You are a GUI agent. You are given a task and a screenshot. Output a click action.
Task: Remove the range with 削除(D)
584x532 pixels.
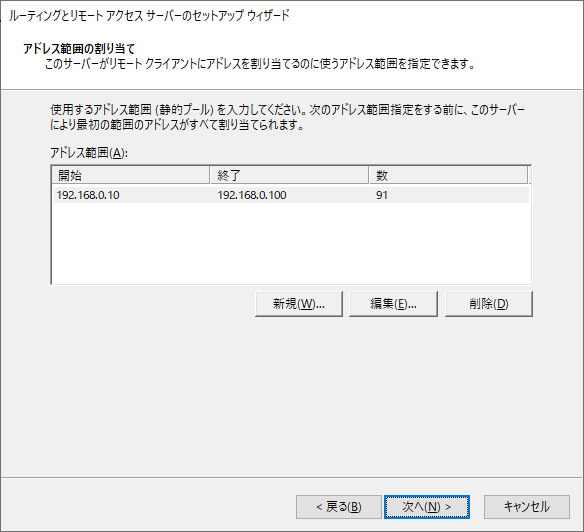[489, 304]
